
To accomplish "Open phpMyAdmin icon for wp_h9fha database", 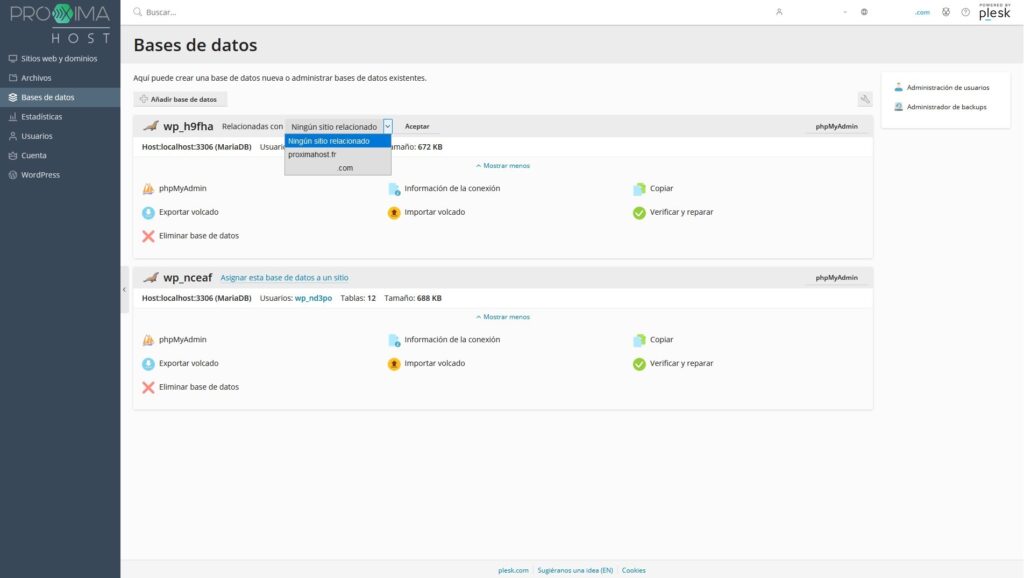I will tap(148, 189).
